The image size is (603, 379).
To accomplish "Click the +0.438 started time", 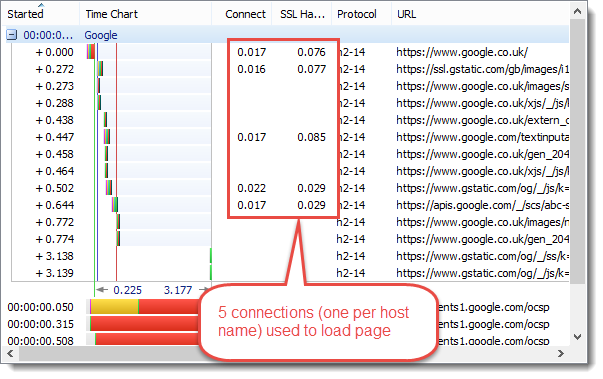I will click(x=54, y=120).
